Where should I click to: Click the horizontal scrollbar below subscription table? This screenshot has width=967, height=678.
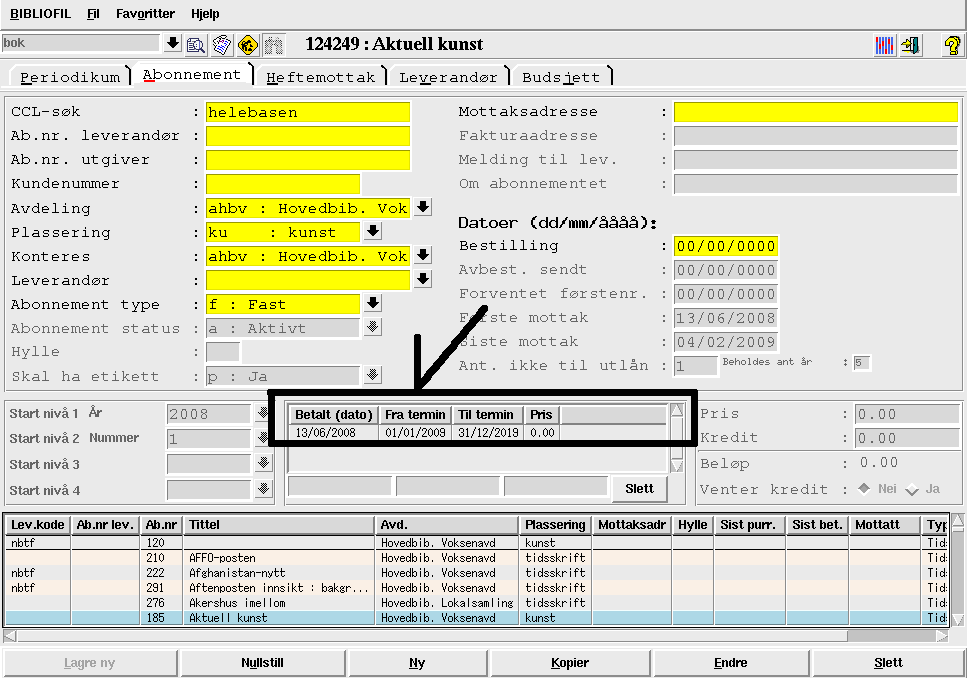click(x=430, y=636)
